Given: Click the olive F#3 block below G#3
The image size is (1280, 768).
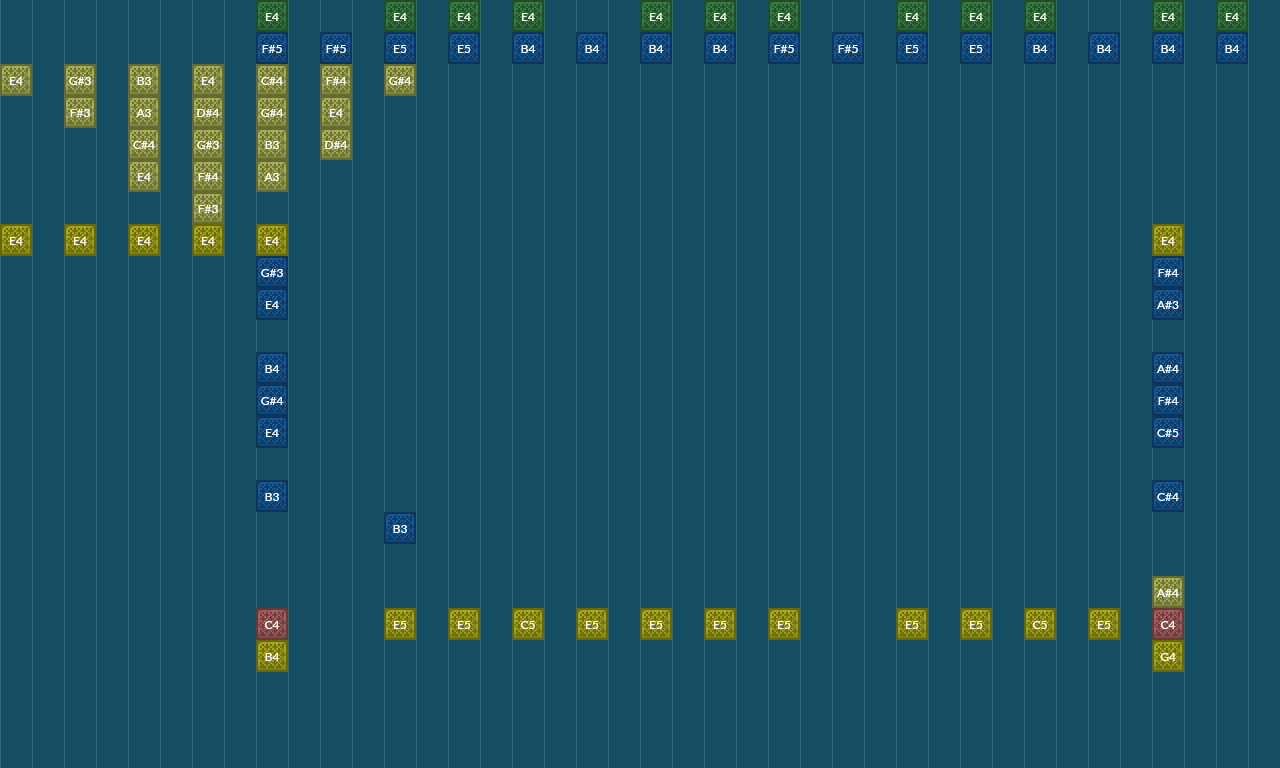Looking at the screenshot, I should pos(80,112).
